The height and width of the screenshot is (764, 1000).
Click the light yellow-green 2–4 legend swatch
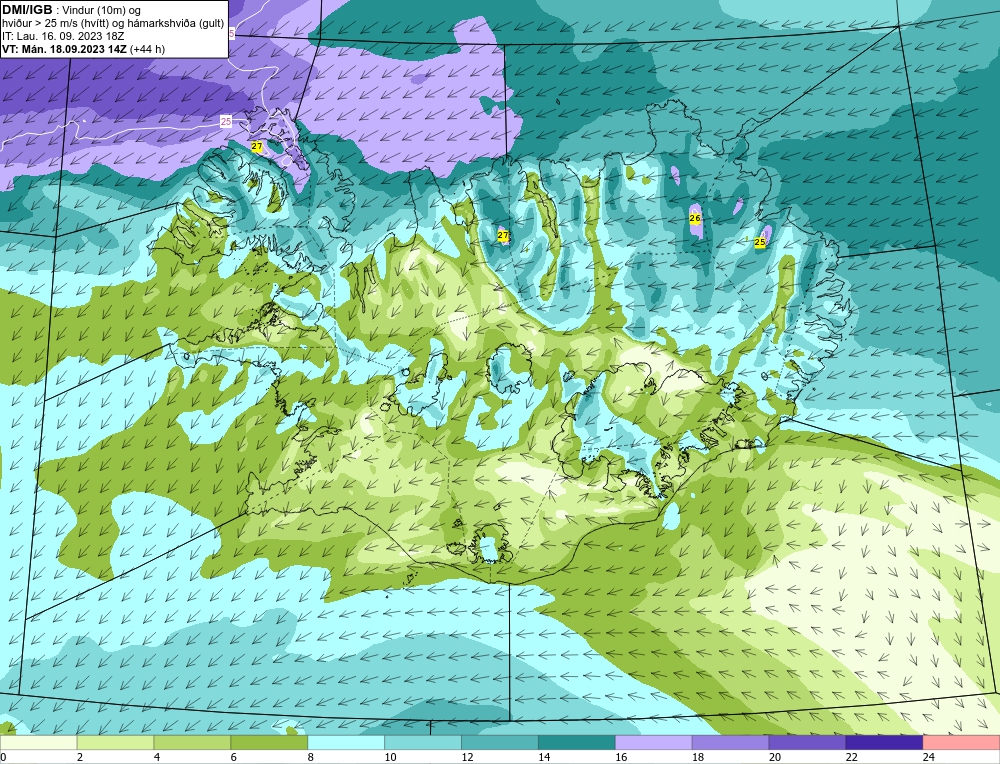(115, 743)
